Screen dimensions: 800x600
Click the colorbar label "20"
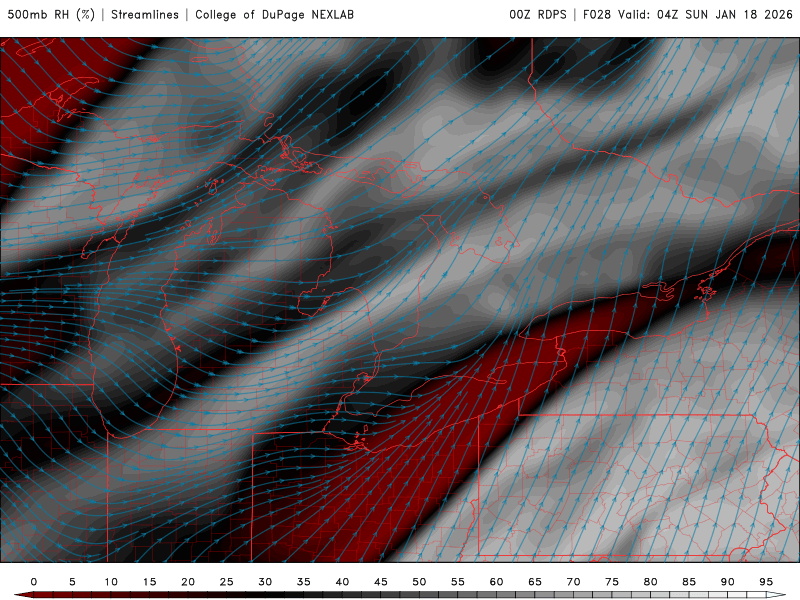pyautogui.click(x=188, y=582)
